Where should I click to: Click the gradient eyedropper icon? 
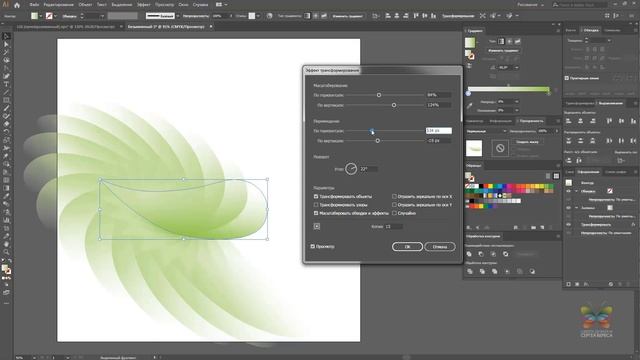coord(470,106)
